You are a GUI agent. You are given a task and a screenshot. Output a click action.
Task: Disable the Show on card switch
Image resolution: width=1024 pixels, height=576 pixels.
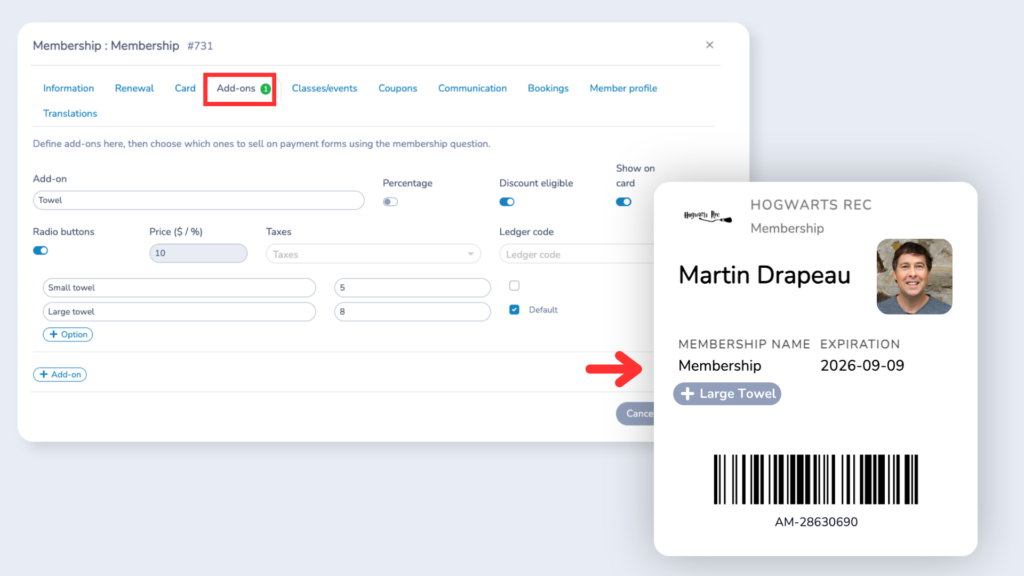click(x=624, y=202)
